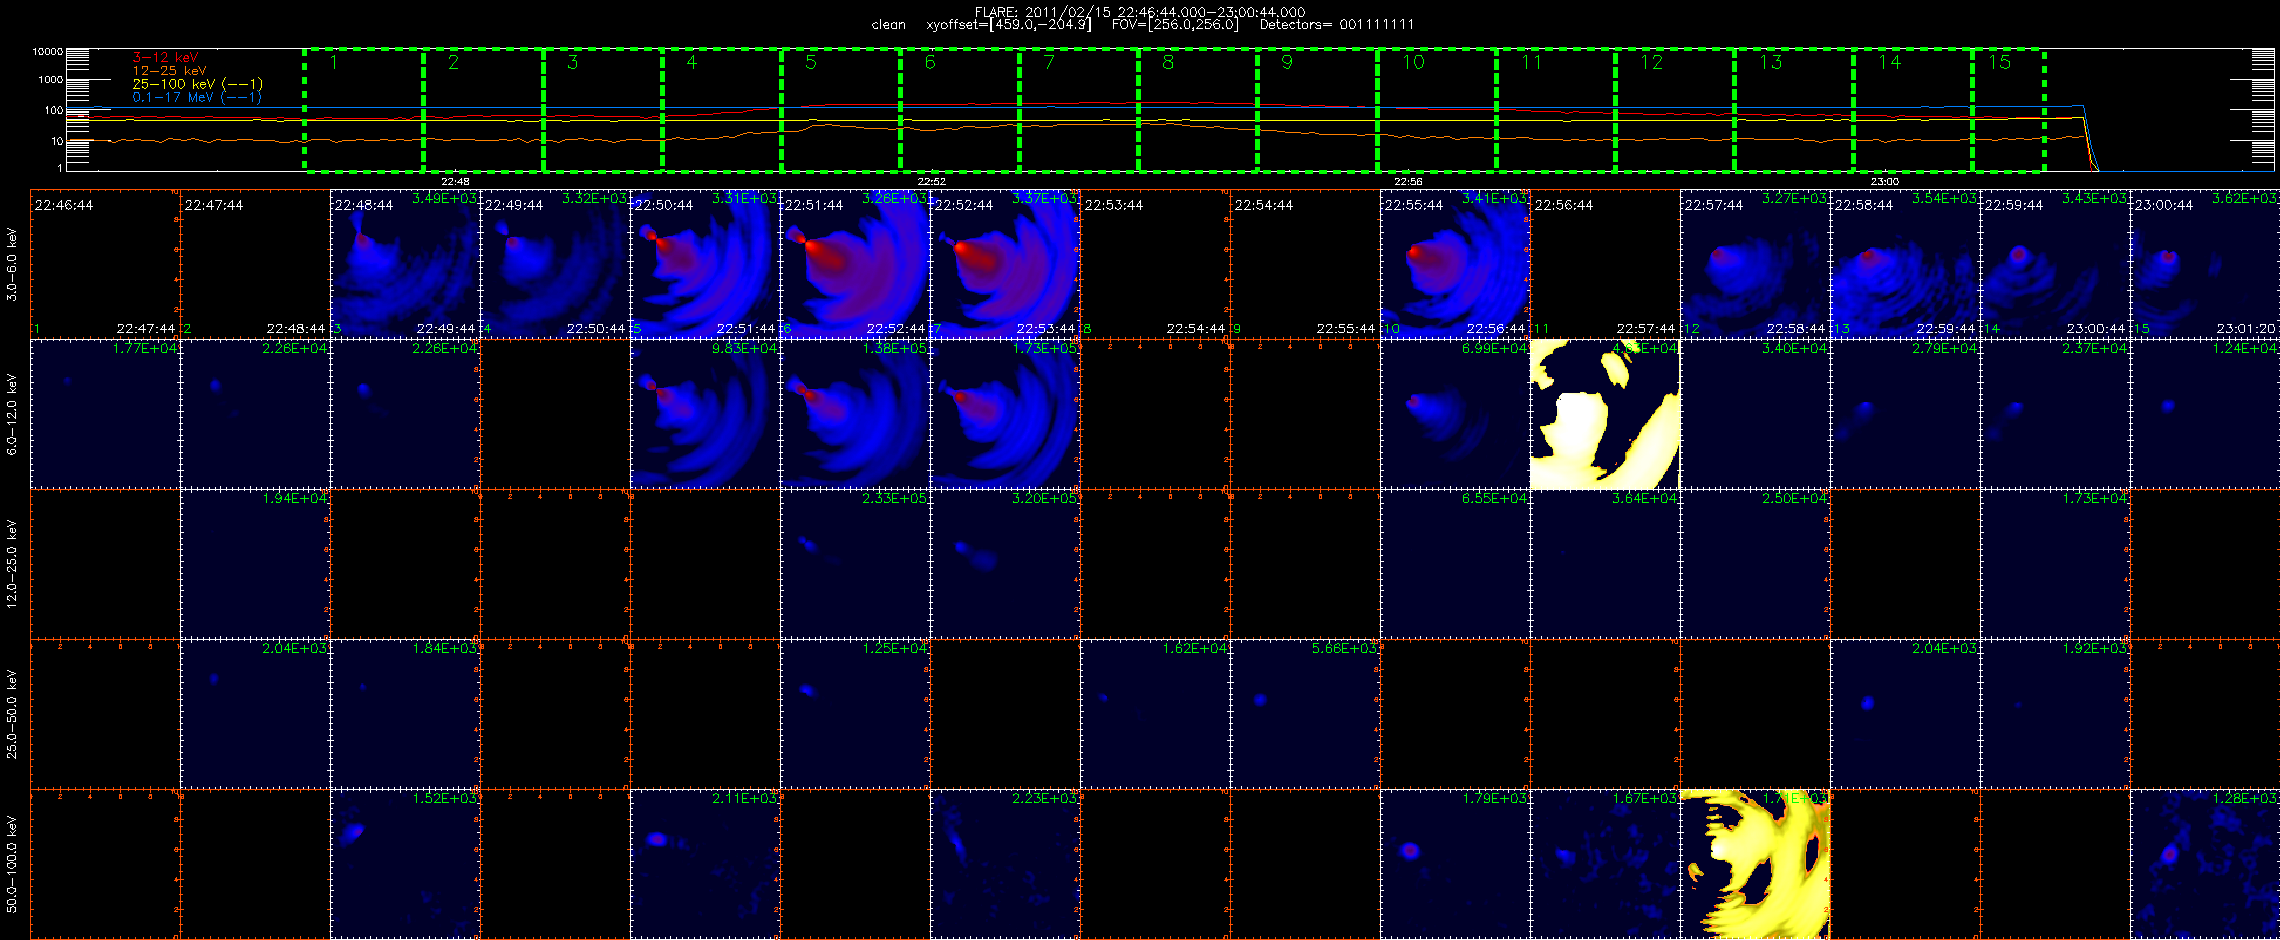Open 25.0-50.0 keV image with peak 5.66E+03
This screenshot has width=2280, height=940.
[x=1305, y=714]
